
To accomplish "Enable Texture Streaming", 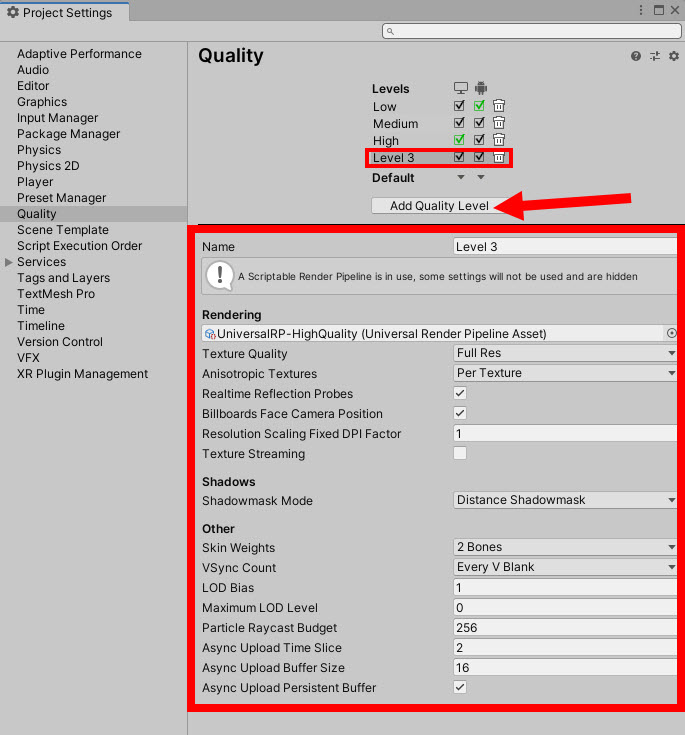I will point(460,453).
